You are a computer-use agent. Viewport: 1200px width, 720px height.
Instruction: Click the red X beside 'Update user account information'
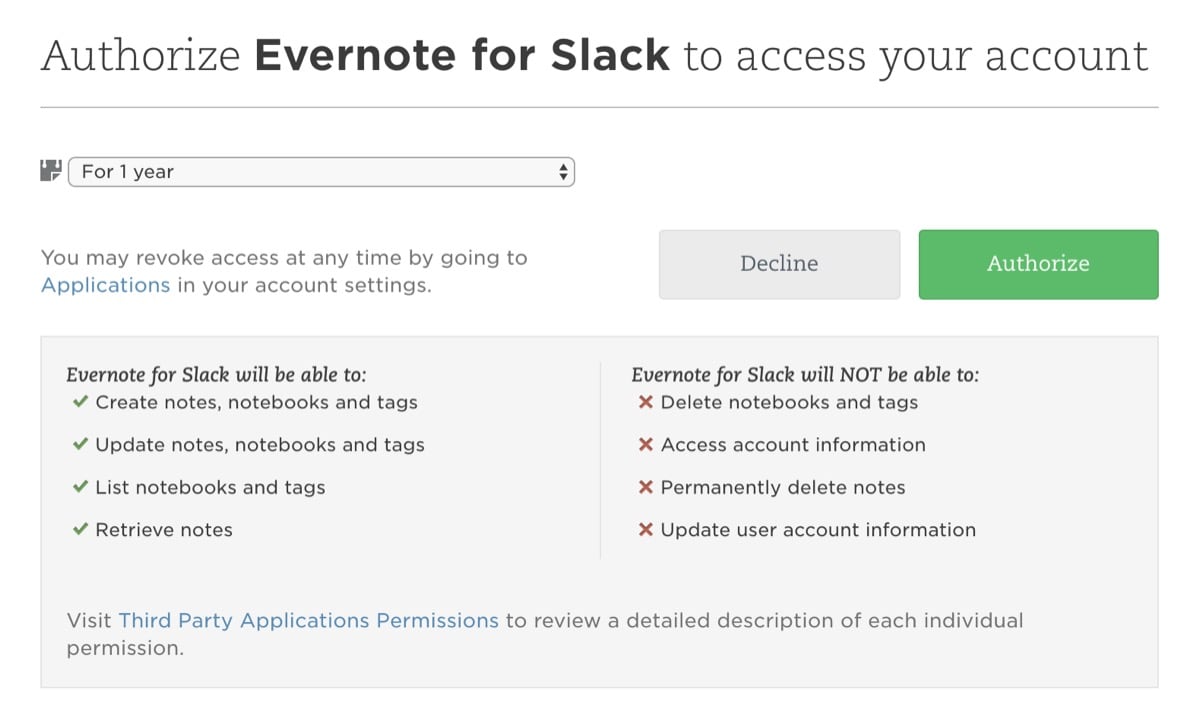[x=646, y=530]
